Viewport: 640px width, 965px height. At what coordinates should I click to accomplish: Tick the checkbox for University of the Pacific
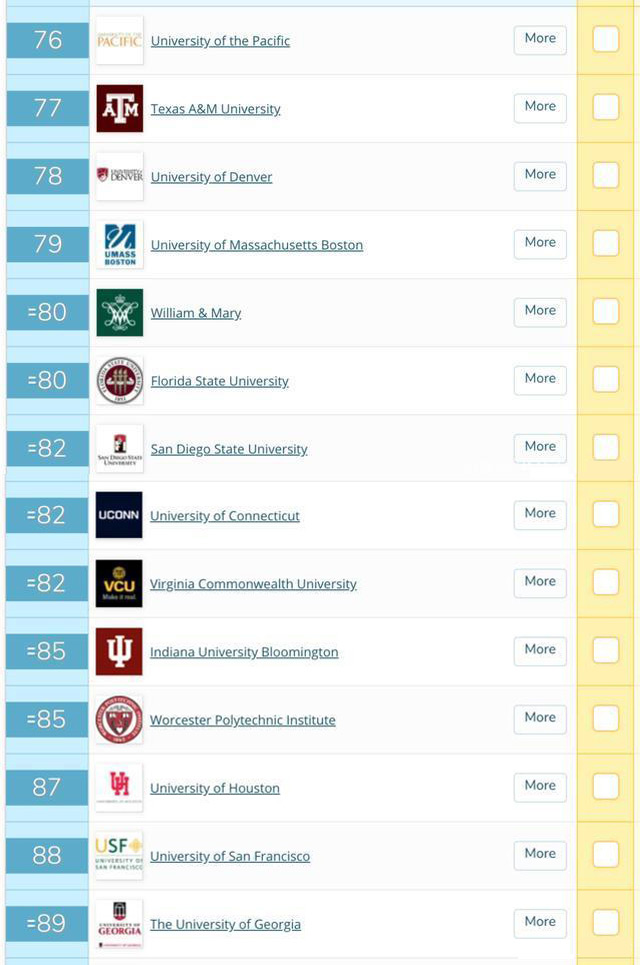606,39
